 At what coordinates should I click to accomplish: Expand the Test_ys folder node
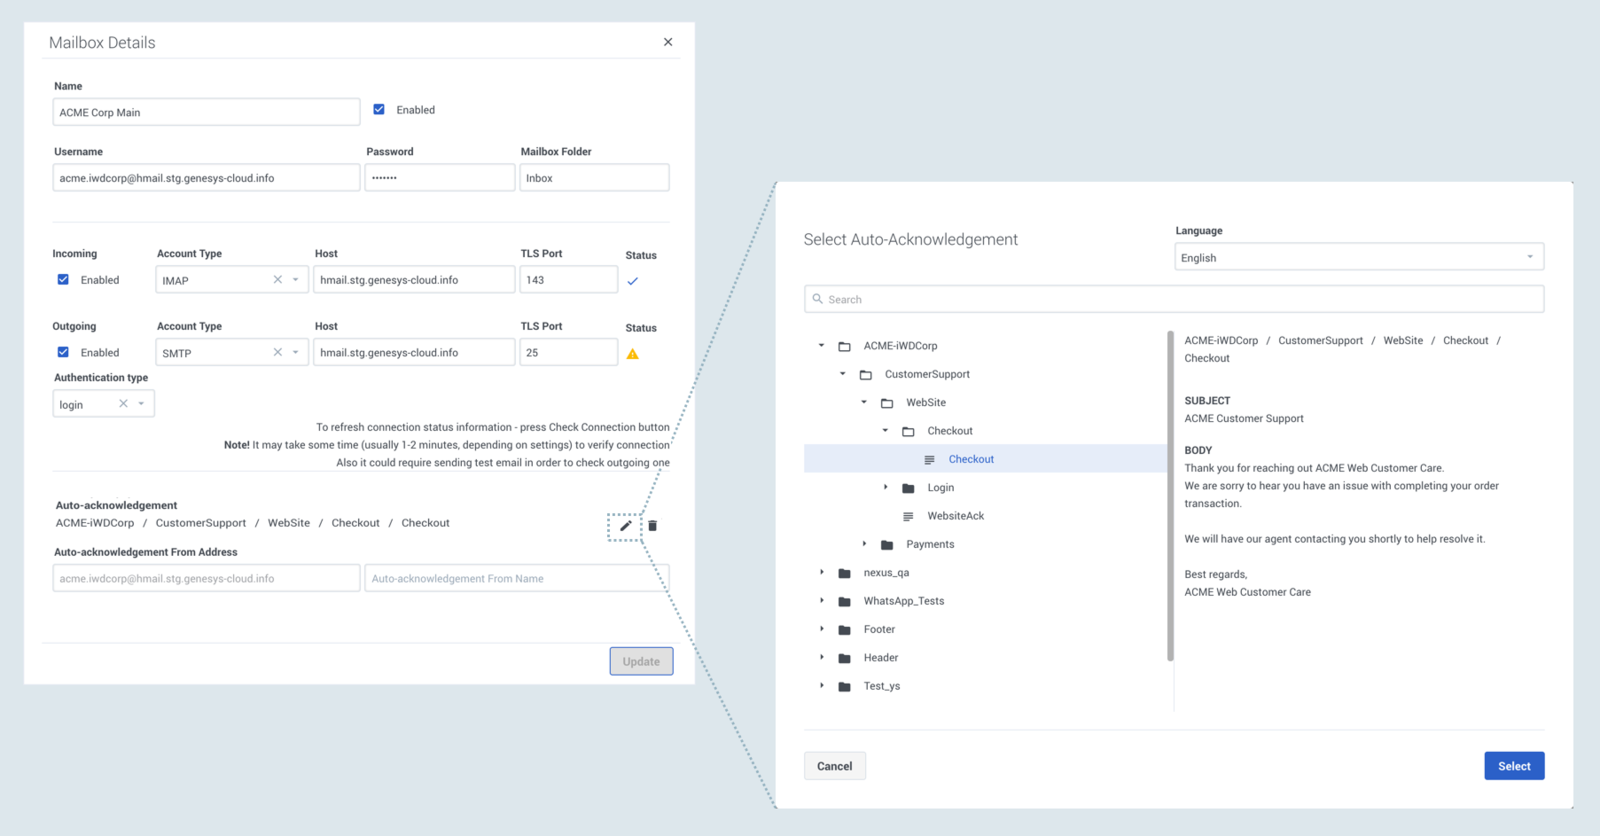[822, 686]
